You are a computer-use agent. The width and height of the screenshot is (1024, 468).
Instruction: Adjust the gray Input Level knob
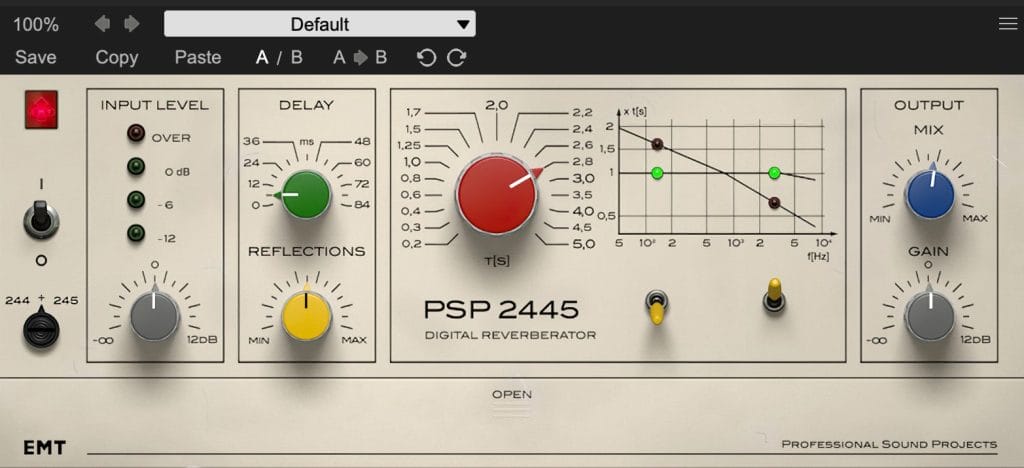[x=154, y=316]
